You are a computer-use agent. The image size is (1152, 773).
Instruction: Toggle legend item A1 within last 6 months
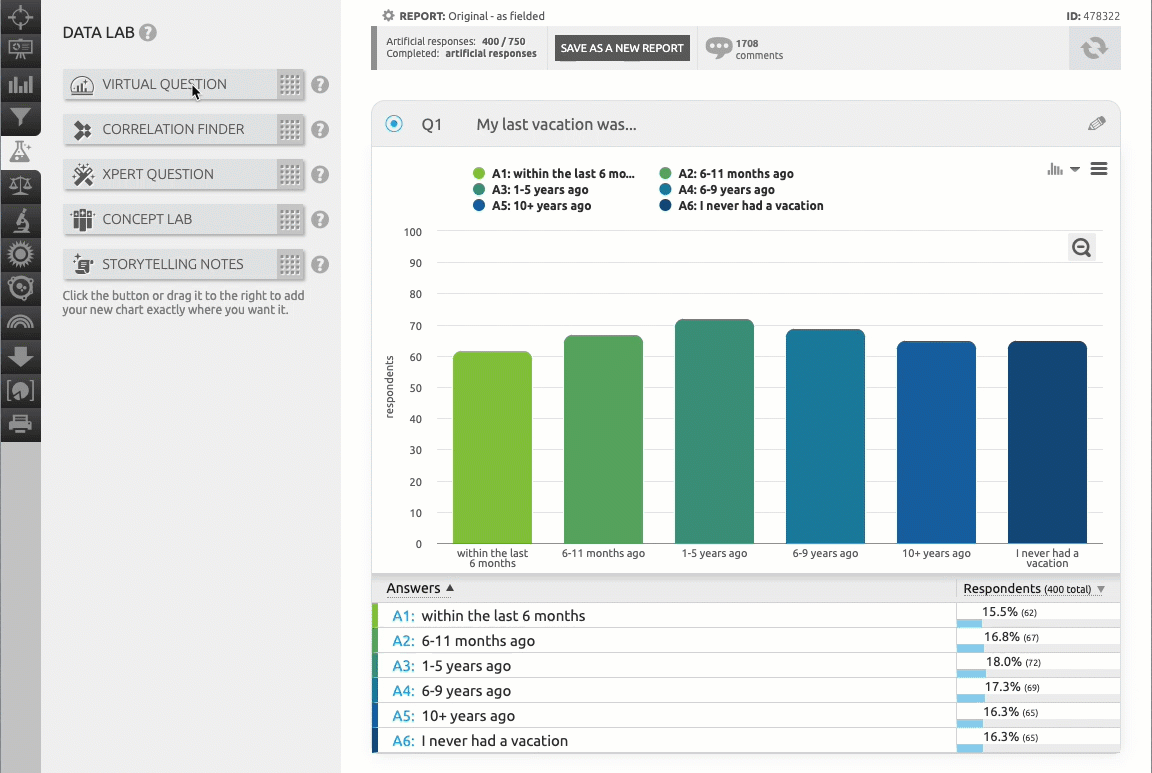click(555, 173)
